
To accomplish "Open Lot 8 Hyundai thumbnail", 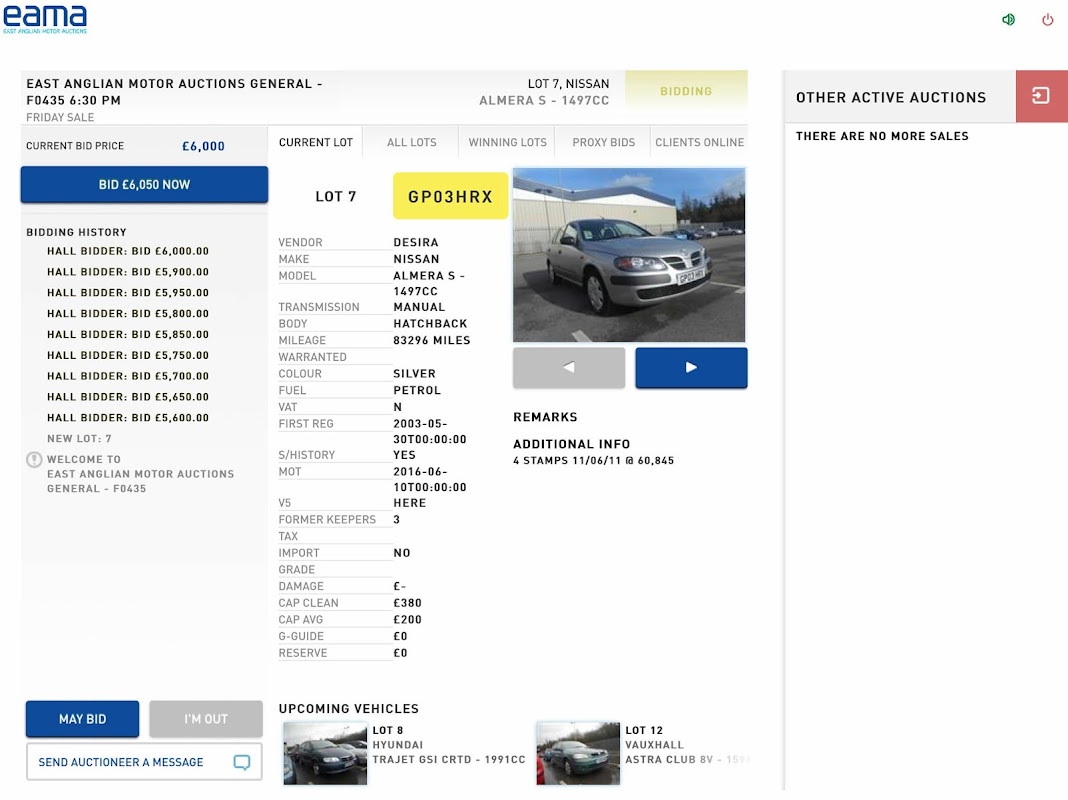I will point(325,753).
